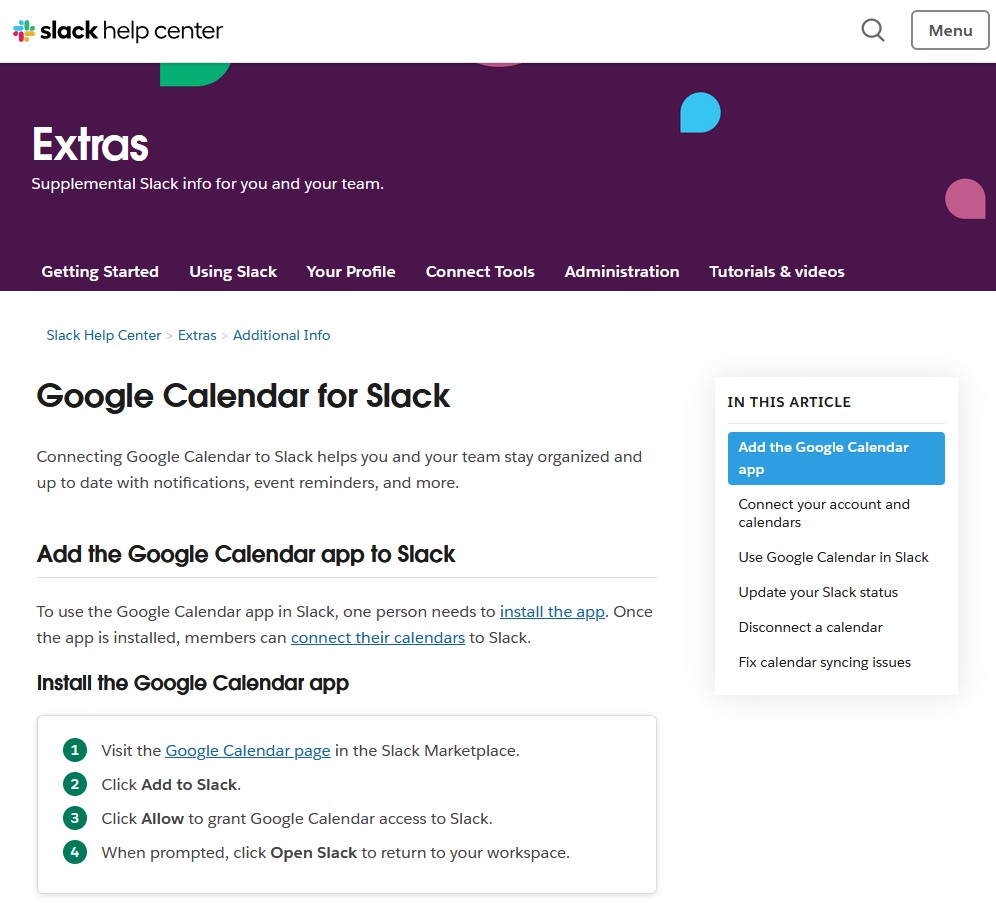Click 'slack help center' header text

131,30
